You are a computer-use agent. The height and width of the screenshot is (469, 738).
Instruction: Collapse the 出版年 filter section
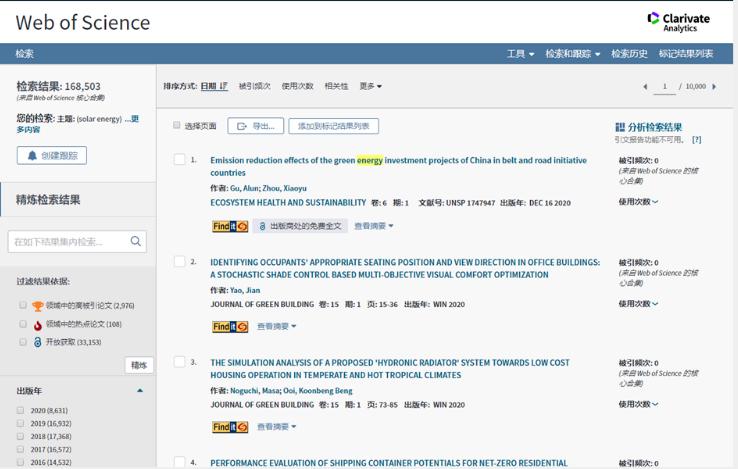(140, 390)
